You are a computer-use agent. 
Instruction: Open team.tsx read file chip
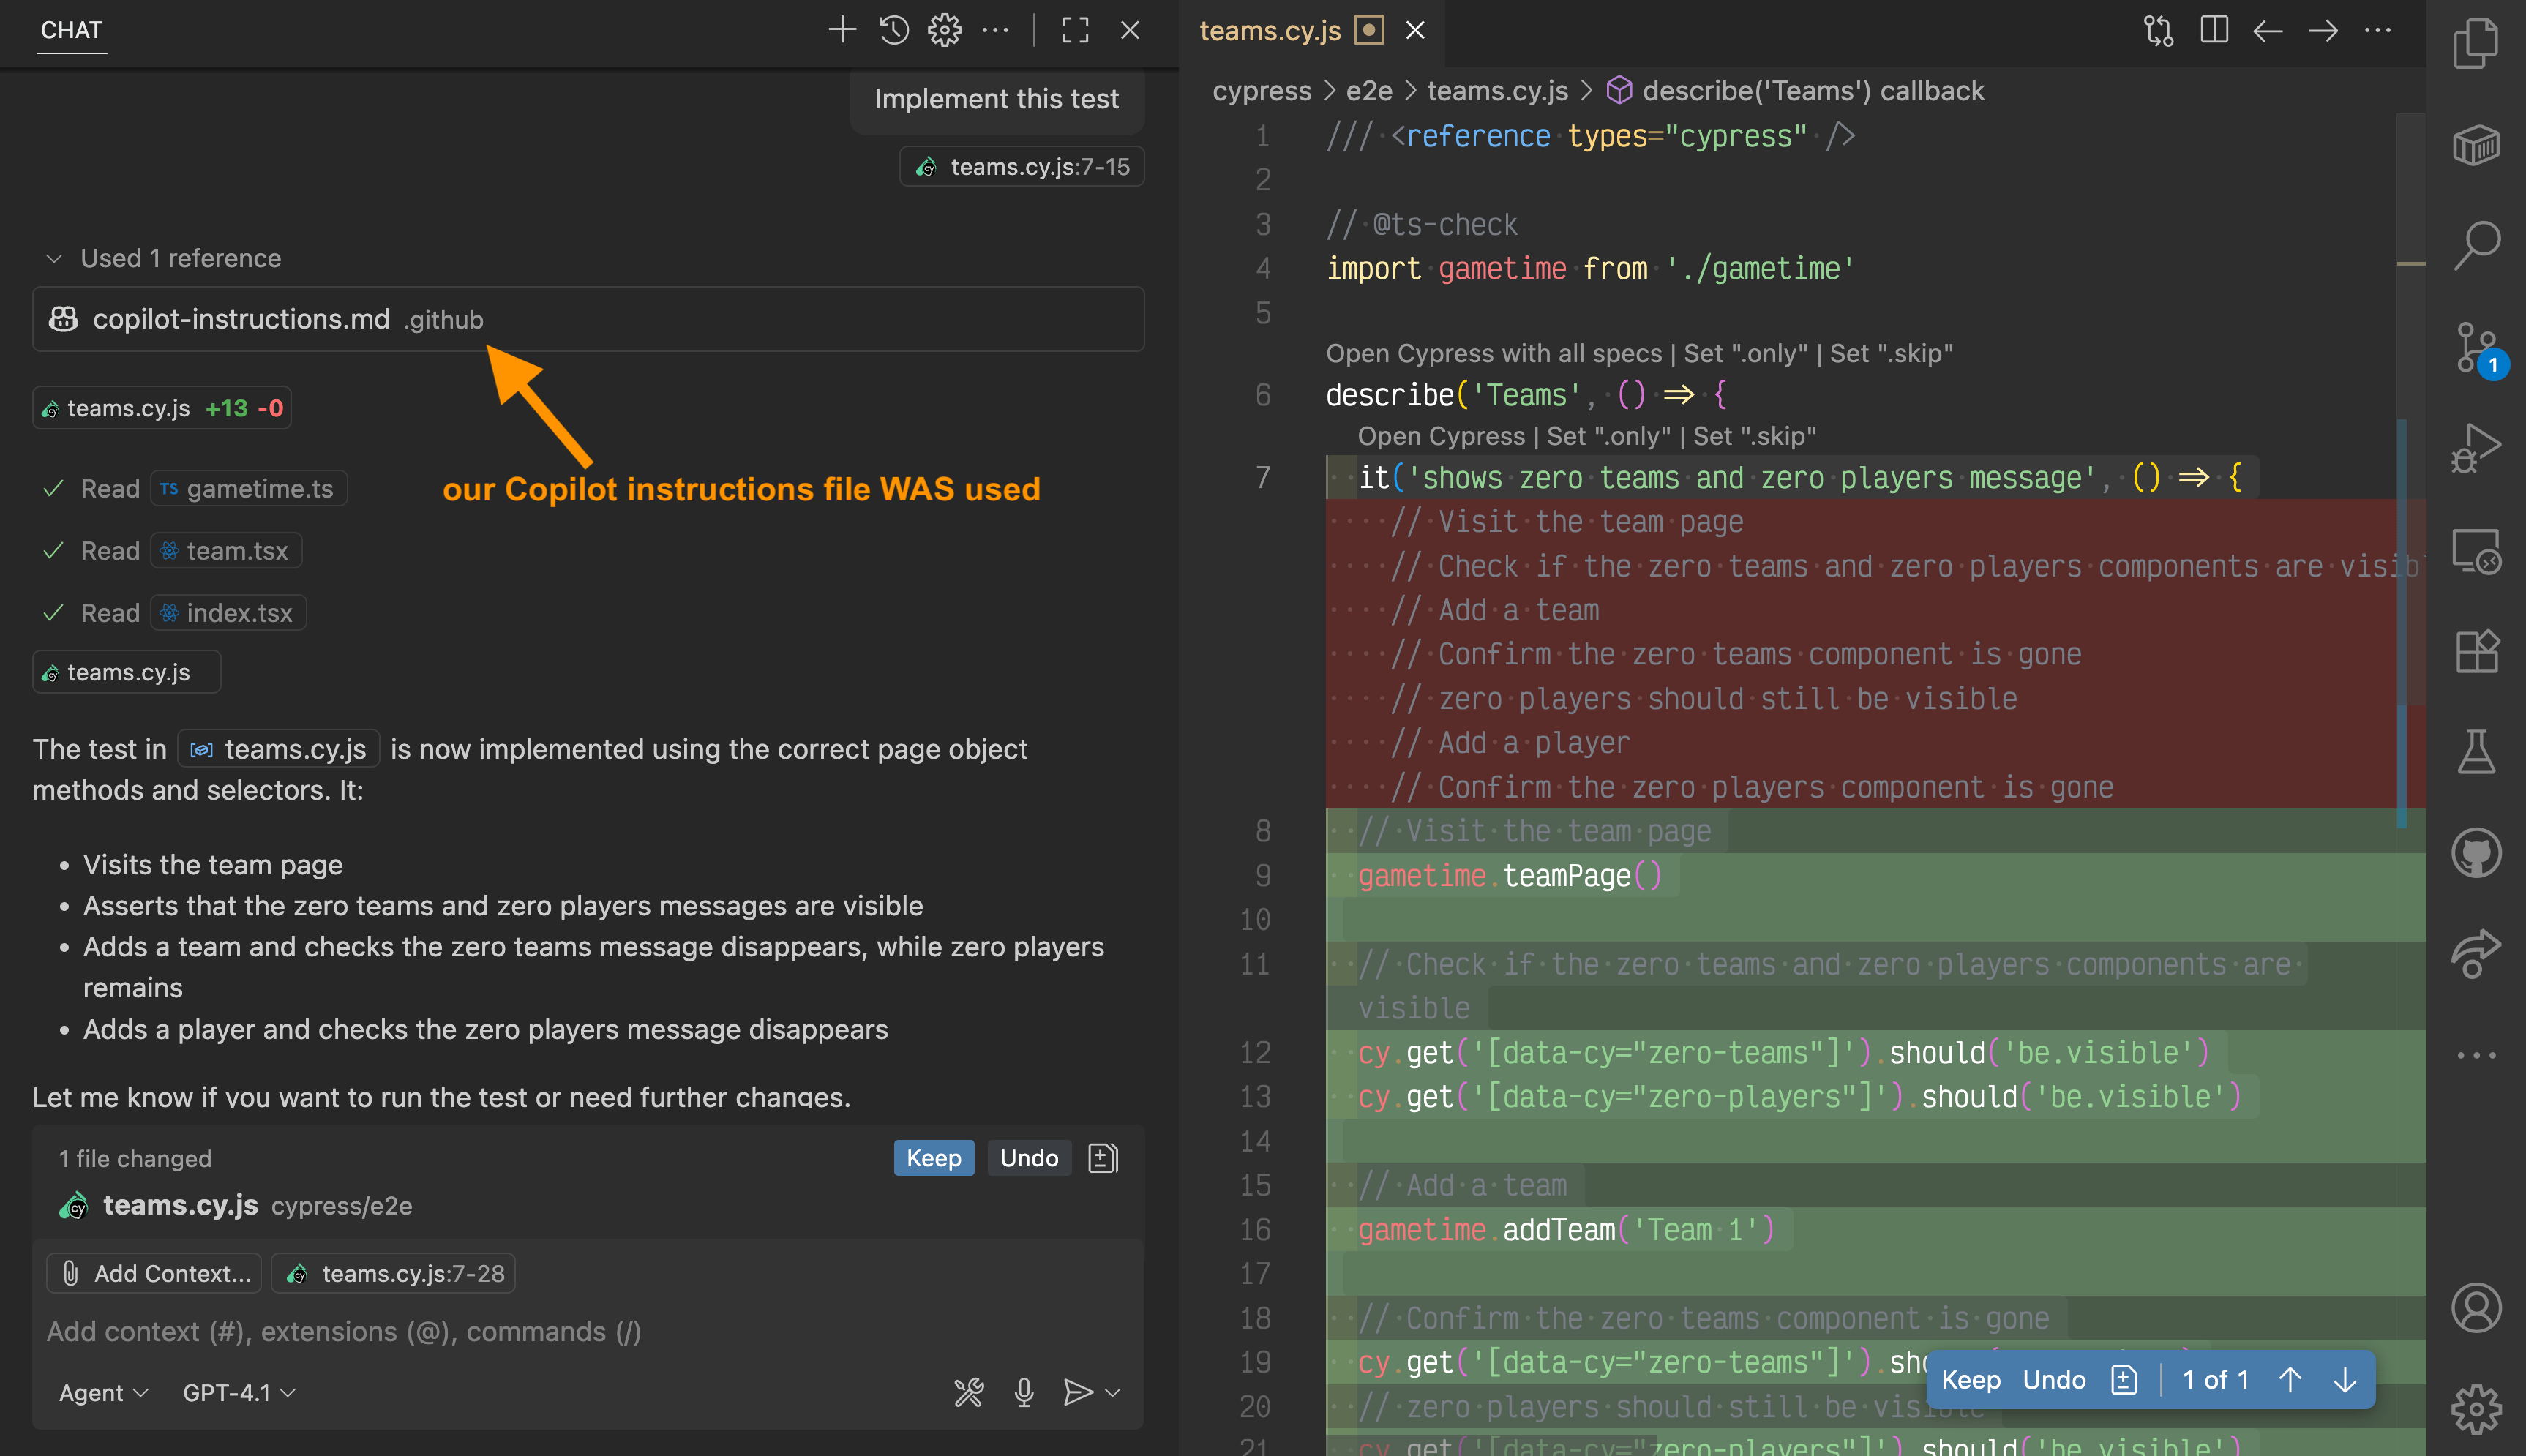226,550
